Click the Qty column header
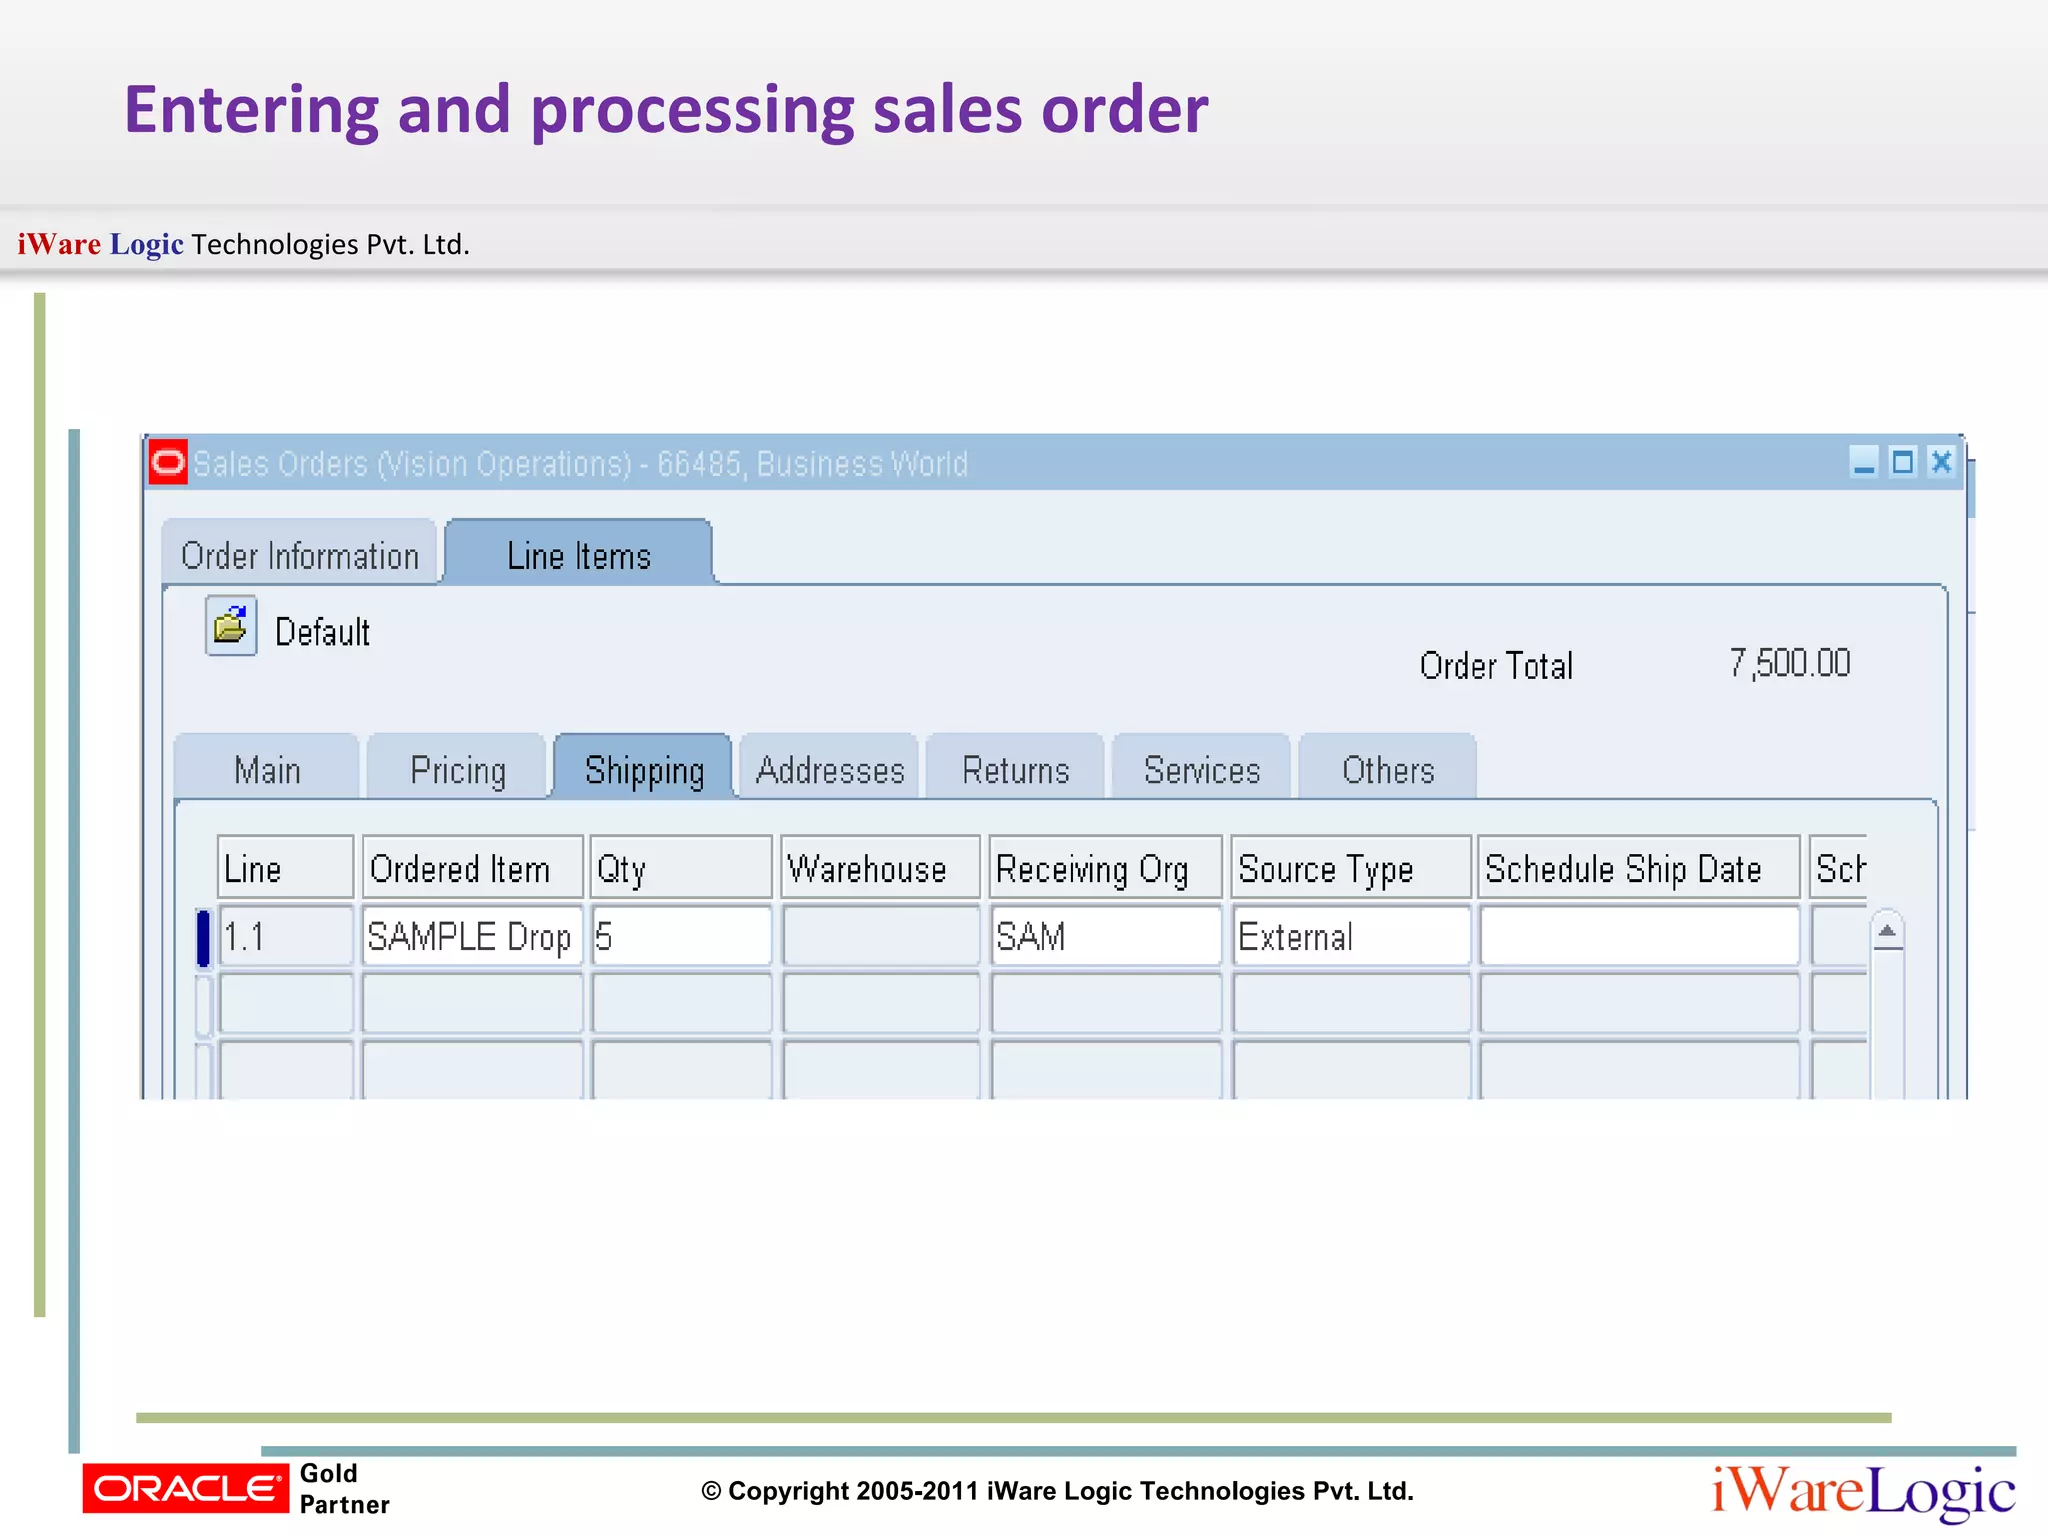Viewport: 2048px width, 1536px height. 681,867
